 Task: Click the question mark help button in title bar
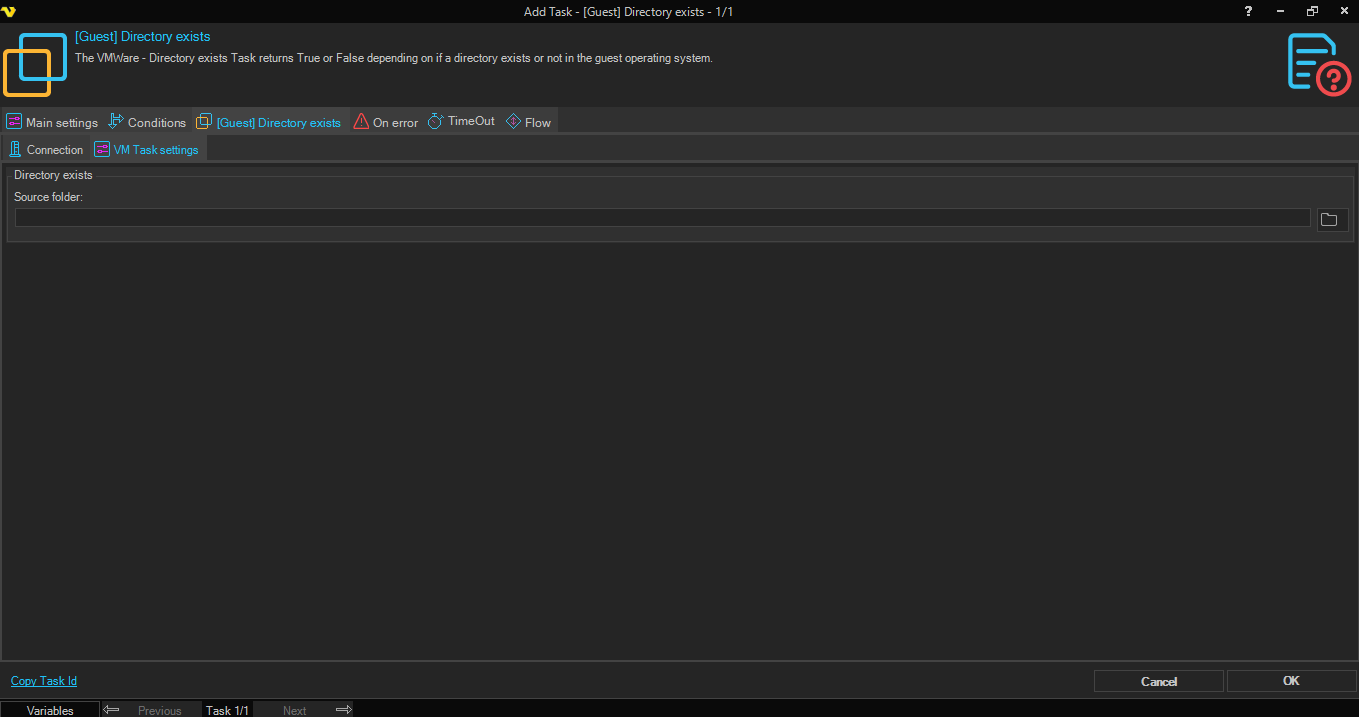[x=1248, y=11]
